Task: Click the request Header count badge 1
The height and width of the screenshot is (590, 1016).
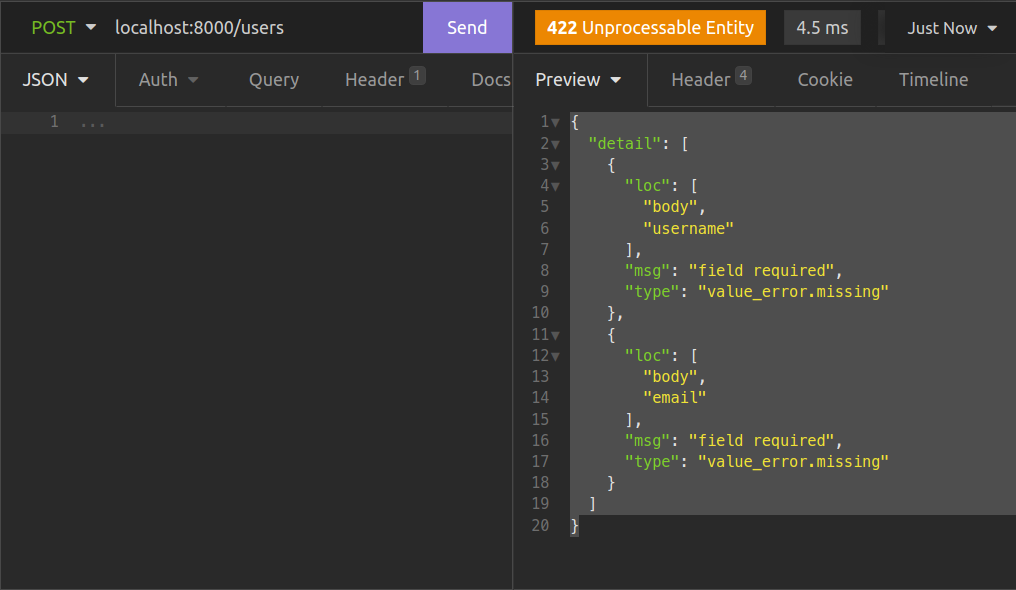Action: (417, 76)
